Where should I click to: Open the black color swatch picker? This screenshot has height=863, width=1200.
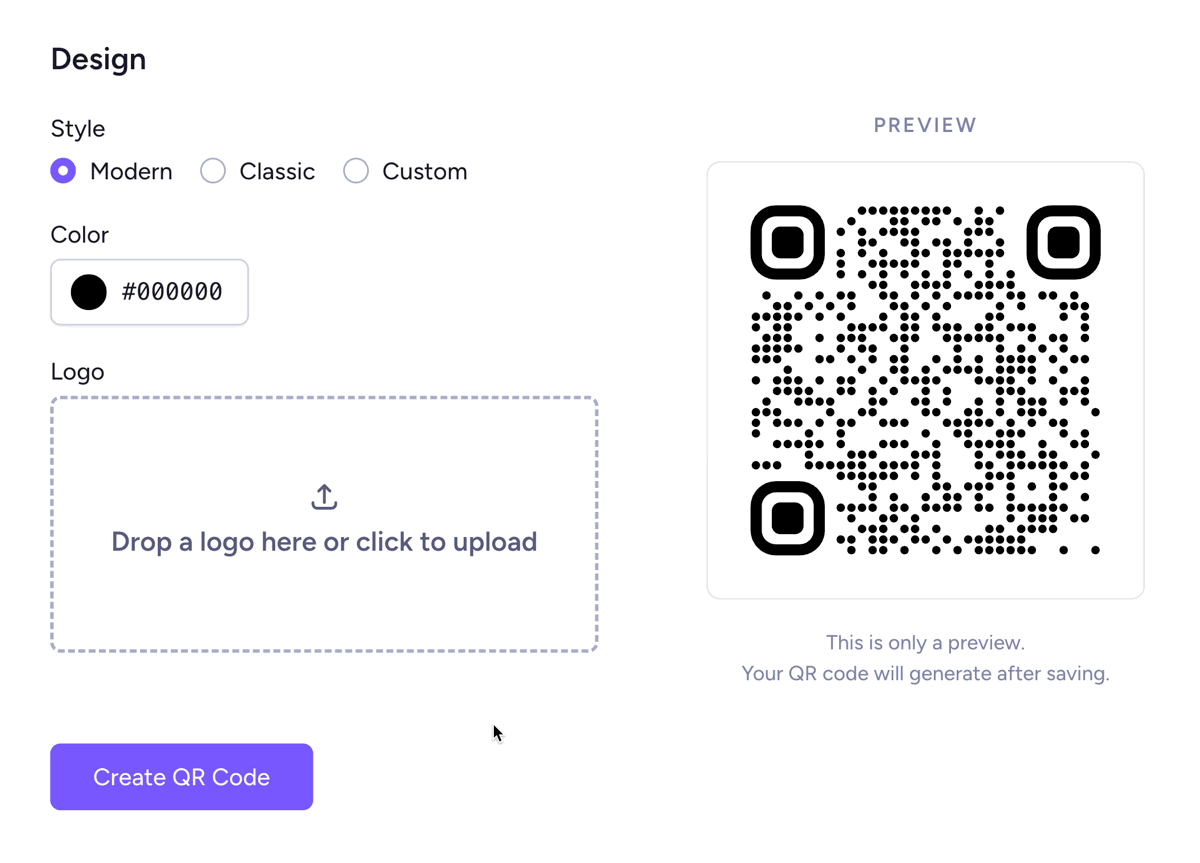click(x=88, y=292)
